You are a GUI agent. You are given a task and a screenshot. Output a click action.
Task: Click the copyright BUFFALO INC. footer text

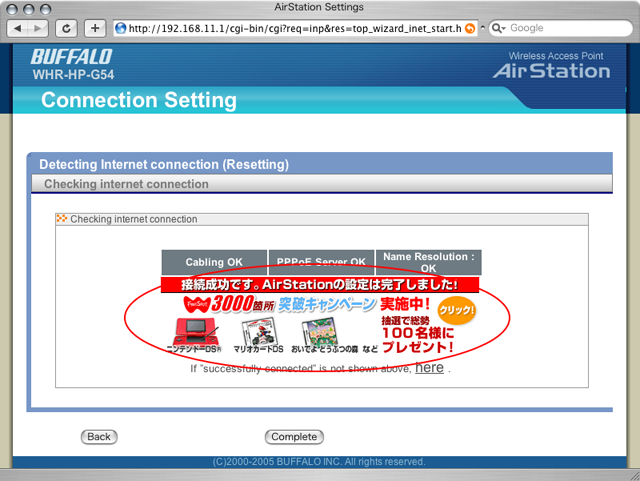click(319, 462)
